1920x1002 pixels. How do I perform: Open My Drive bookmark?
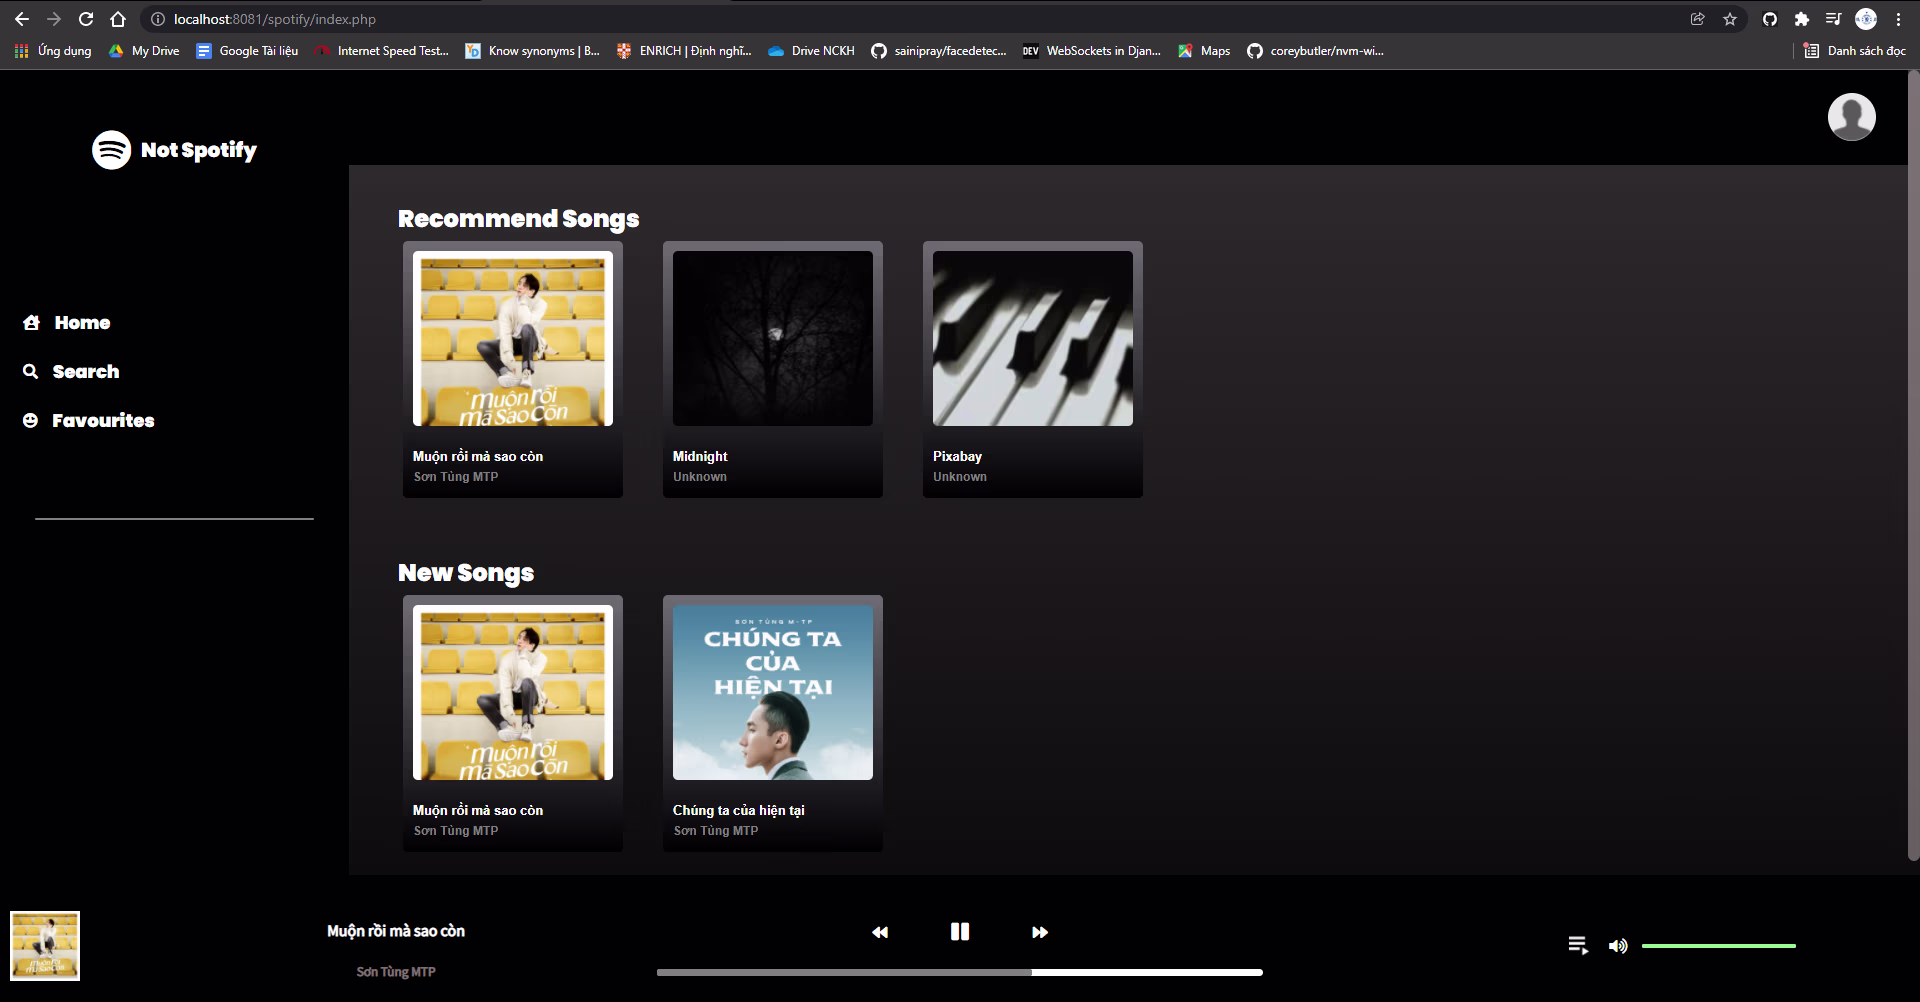pos(144,51)
